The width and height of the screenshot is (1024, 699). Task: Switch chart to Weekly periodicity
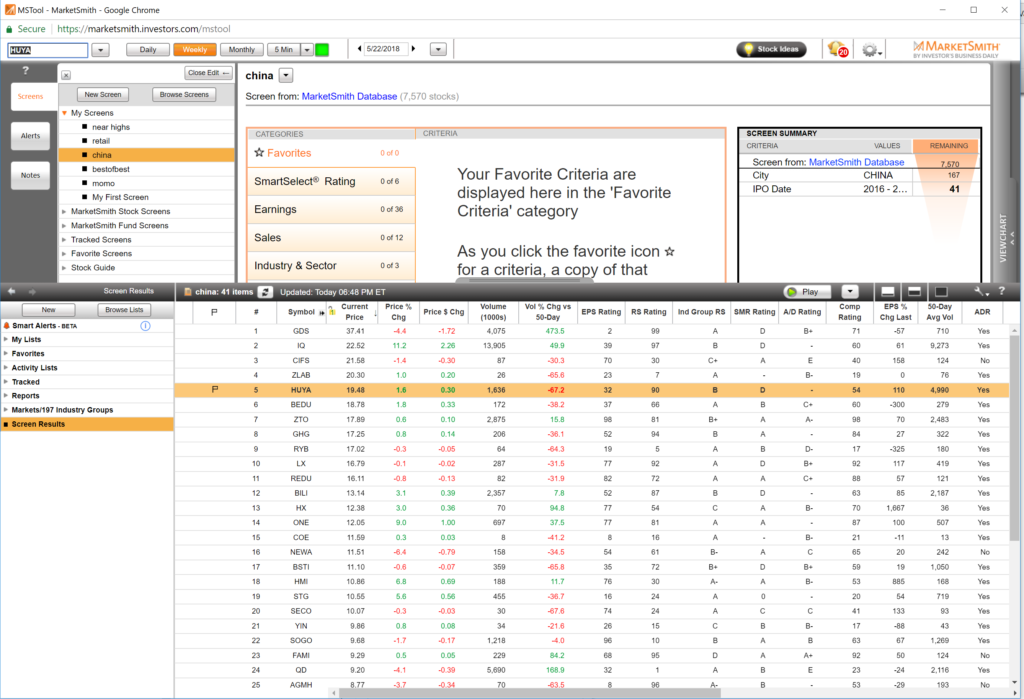(x=195, y=50)
